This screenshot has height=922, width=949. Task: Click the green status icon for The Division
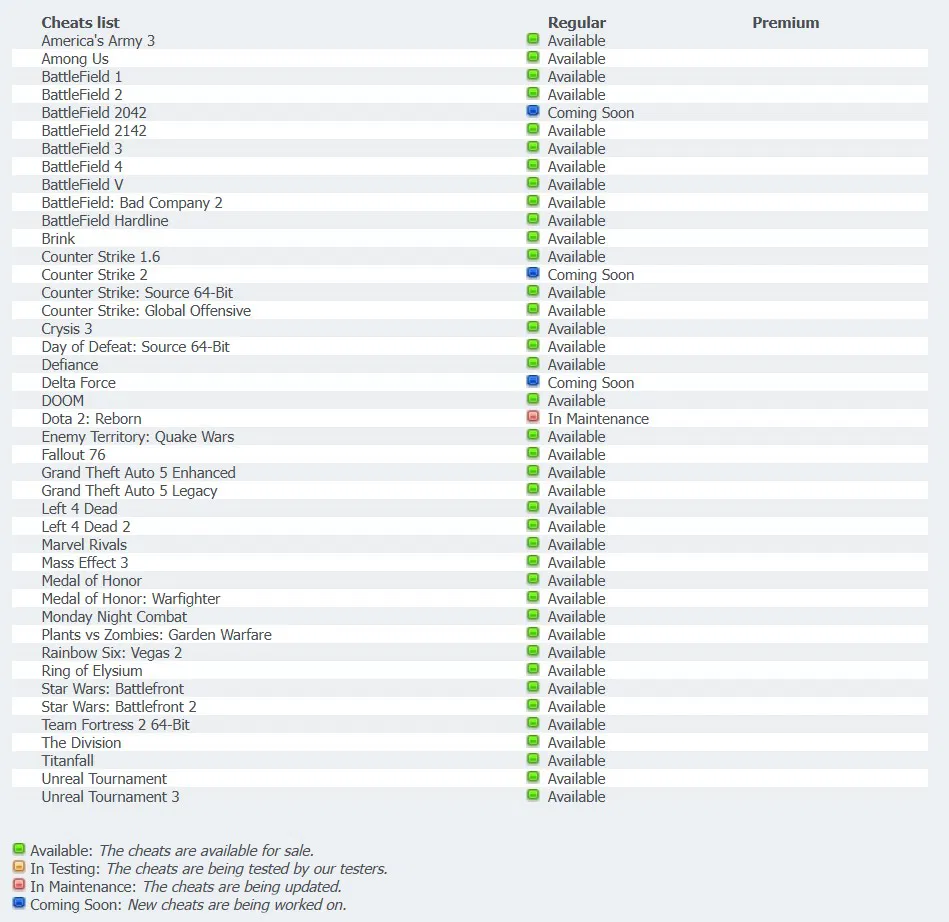tap(533, 741)
